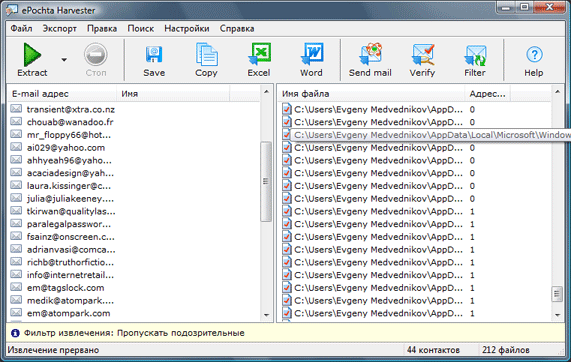This screenshot has width=571, height=362.
Task: Click the file icon of the last file row
Action: point(287,313)
